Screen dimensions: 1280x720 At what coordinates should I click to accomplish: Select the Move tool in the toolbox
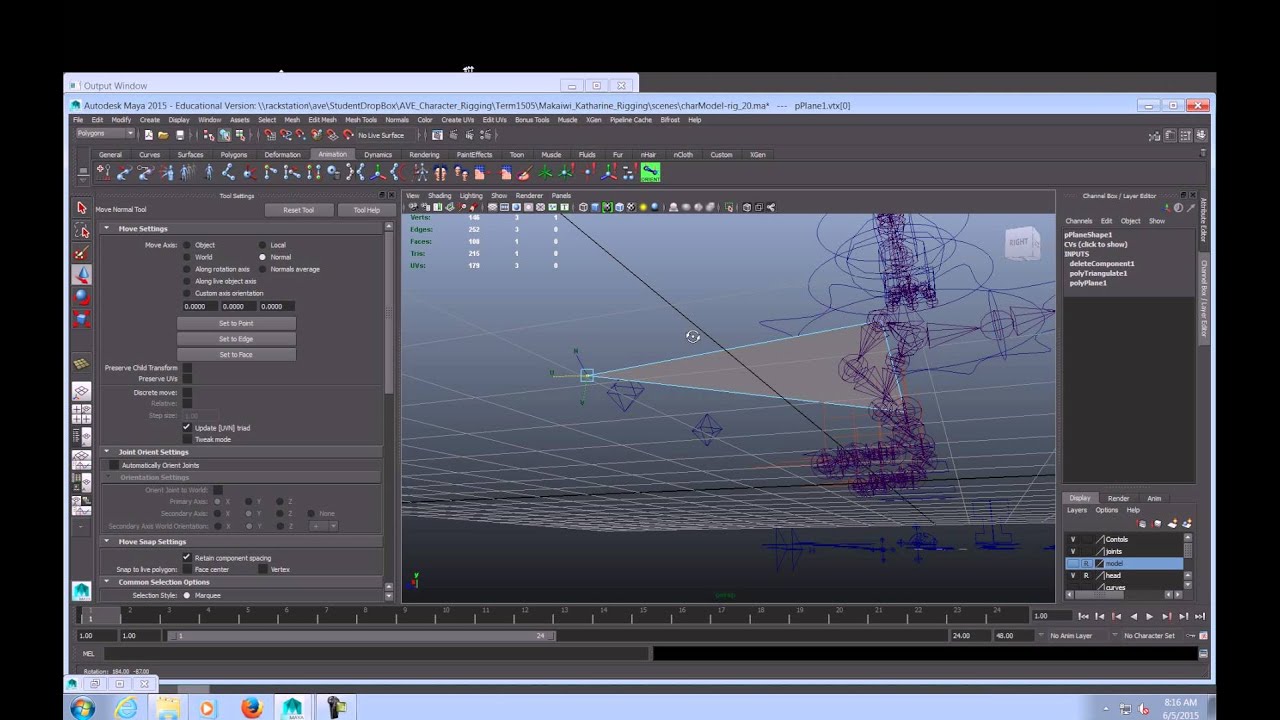(81, 276)
